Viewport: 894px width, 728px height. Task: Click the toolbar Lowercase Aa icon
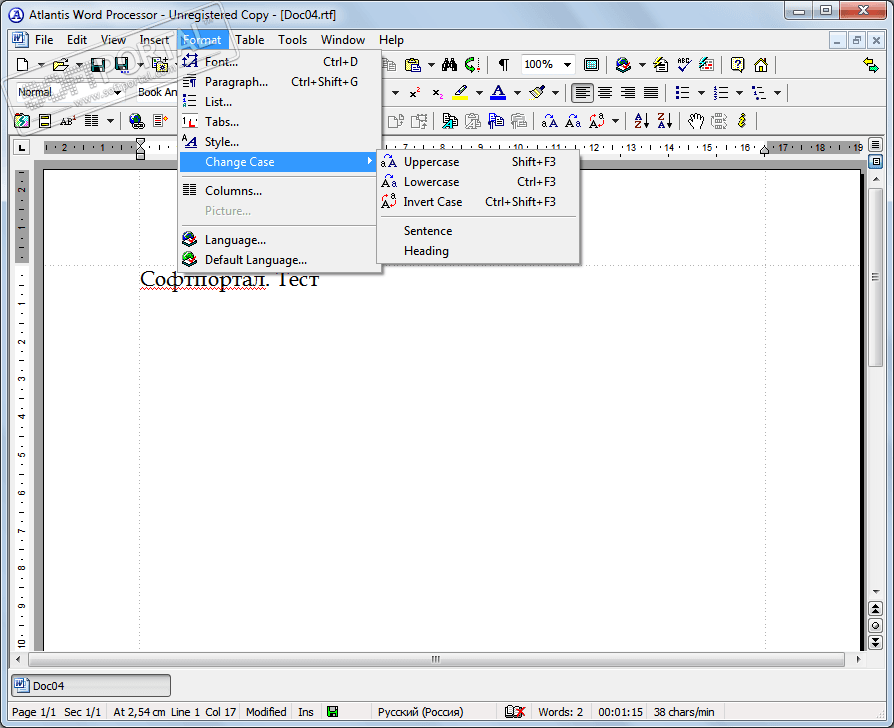click(573, 121)
